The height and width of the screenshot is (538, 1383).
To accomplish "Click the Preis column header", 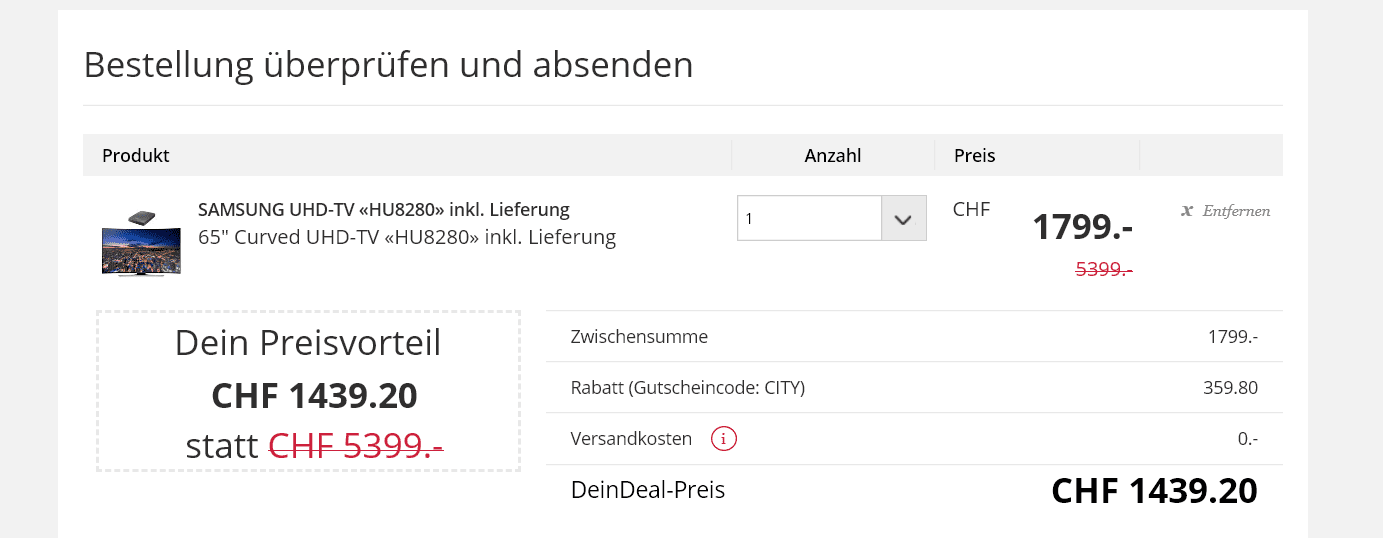I will point(974,156).
